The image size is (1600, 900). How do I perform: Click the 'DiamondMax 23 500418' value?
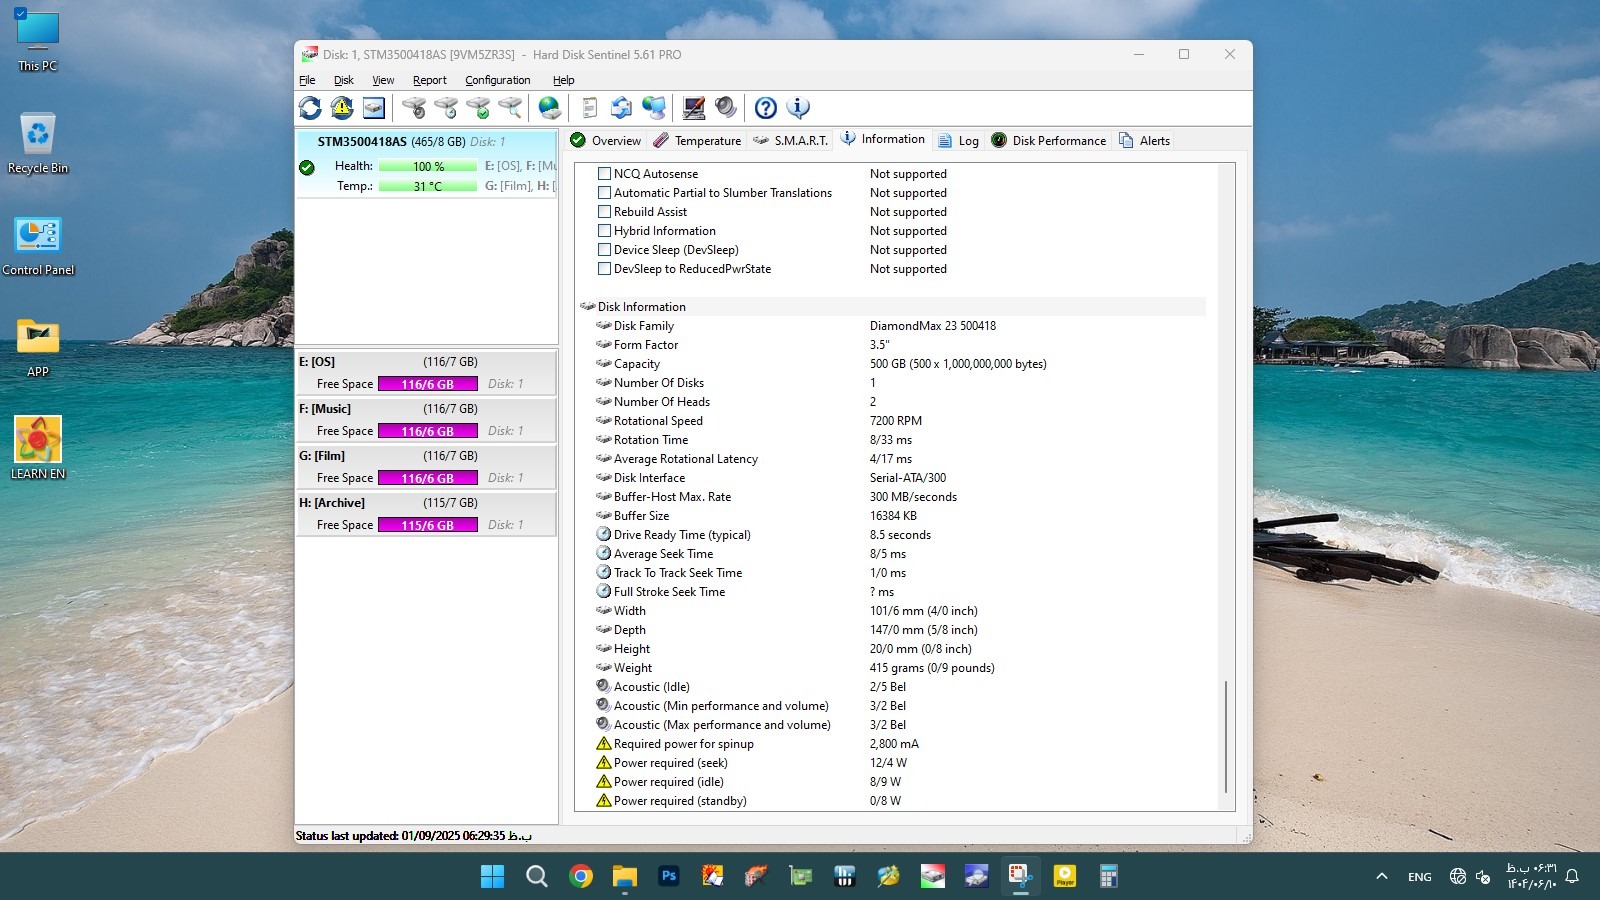tap(933, 326)
